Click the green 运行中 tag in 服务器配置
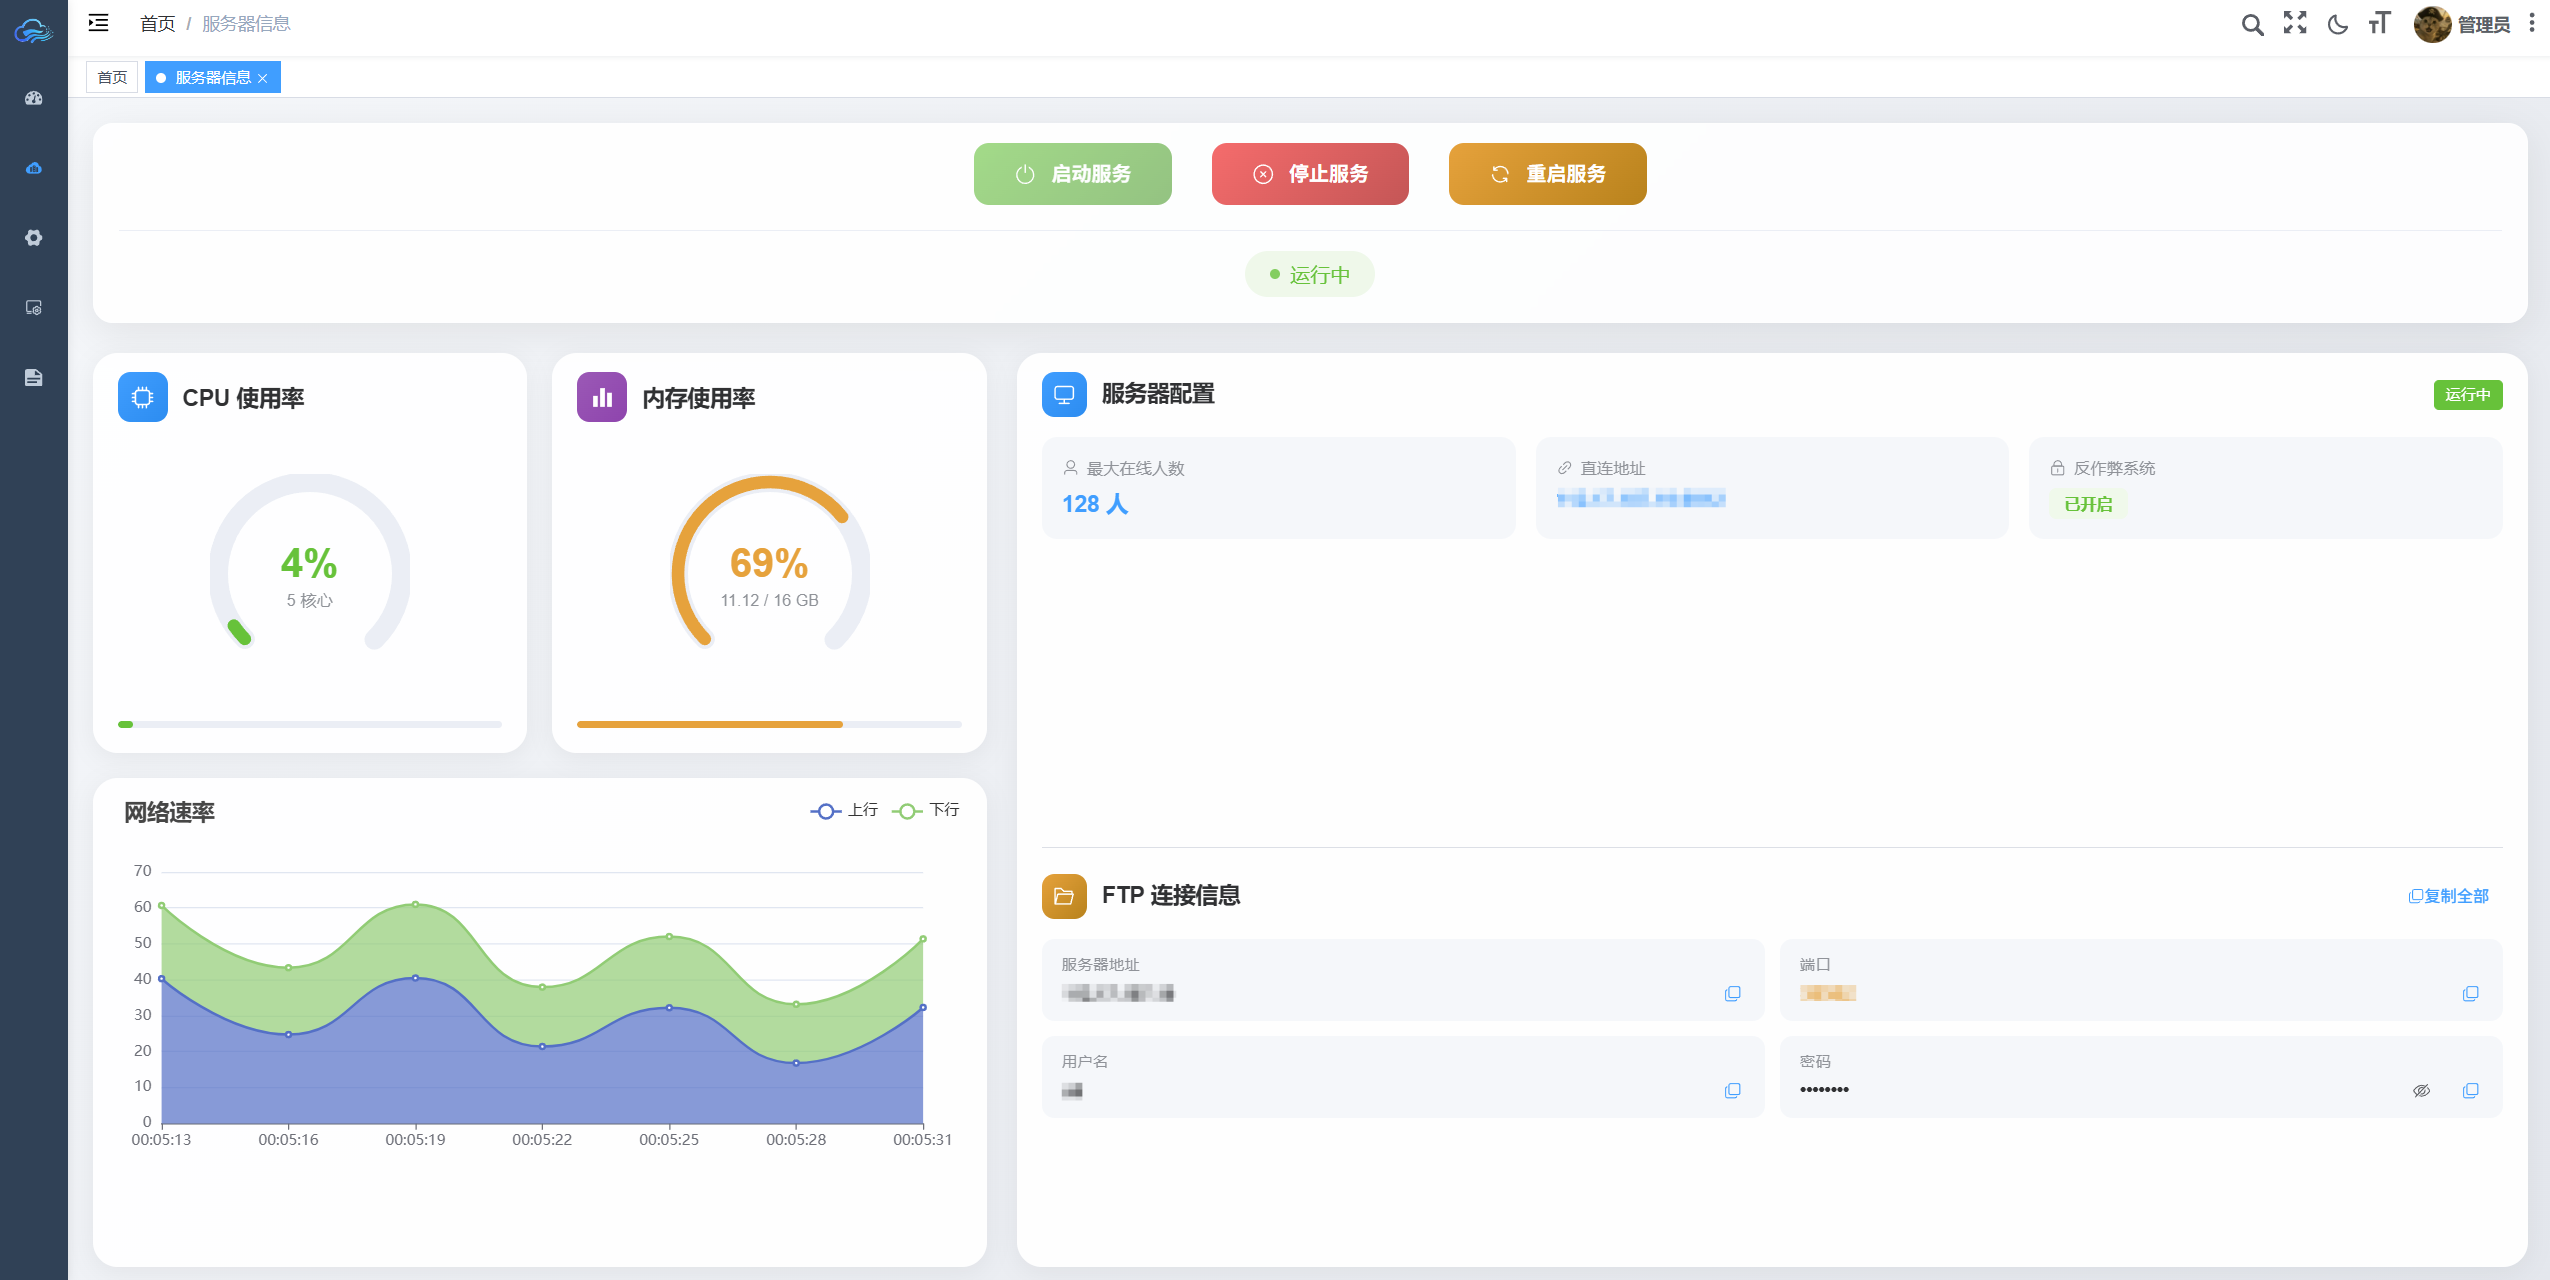The image size is (2550, 1280). 2468,395
